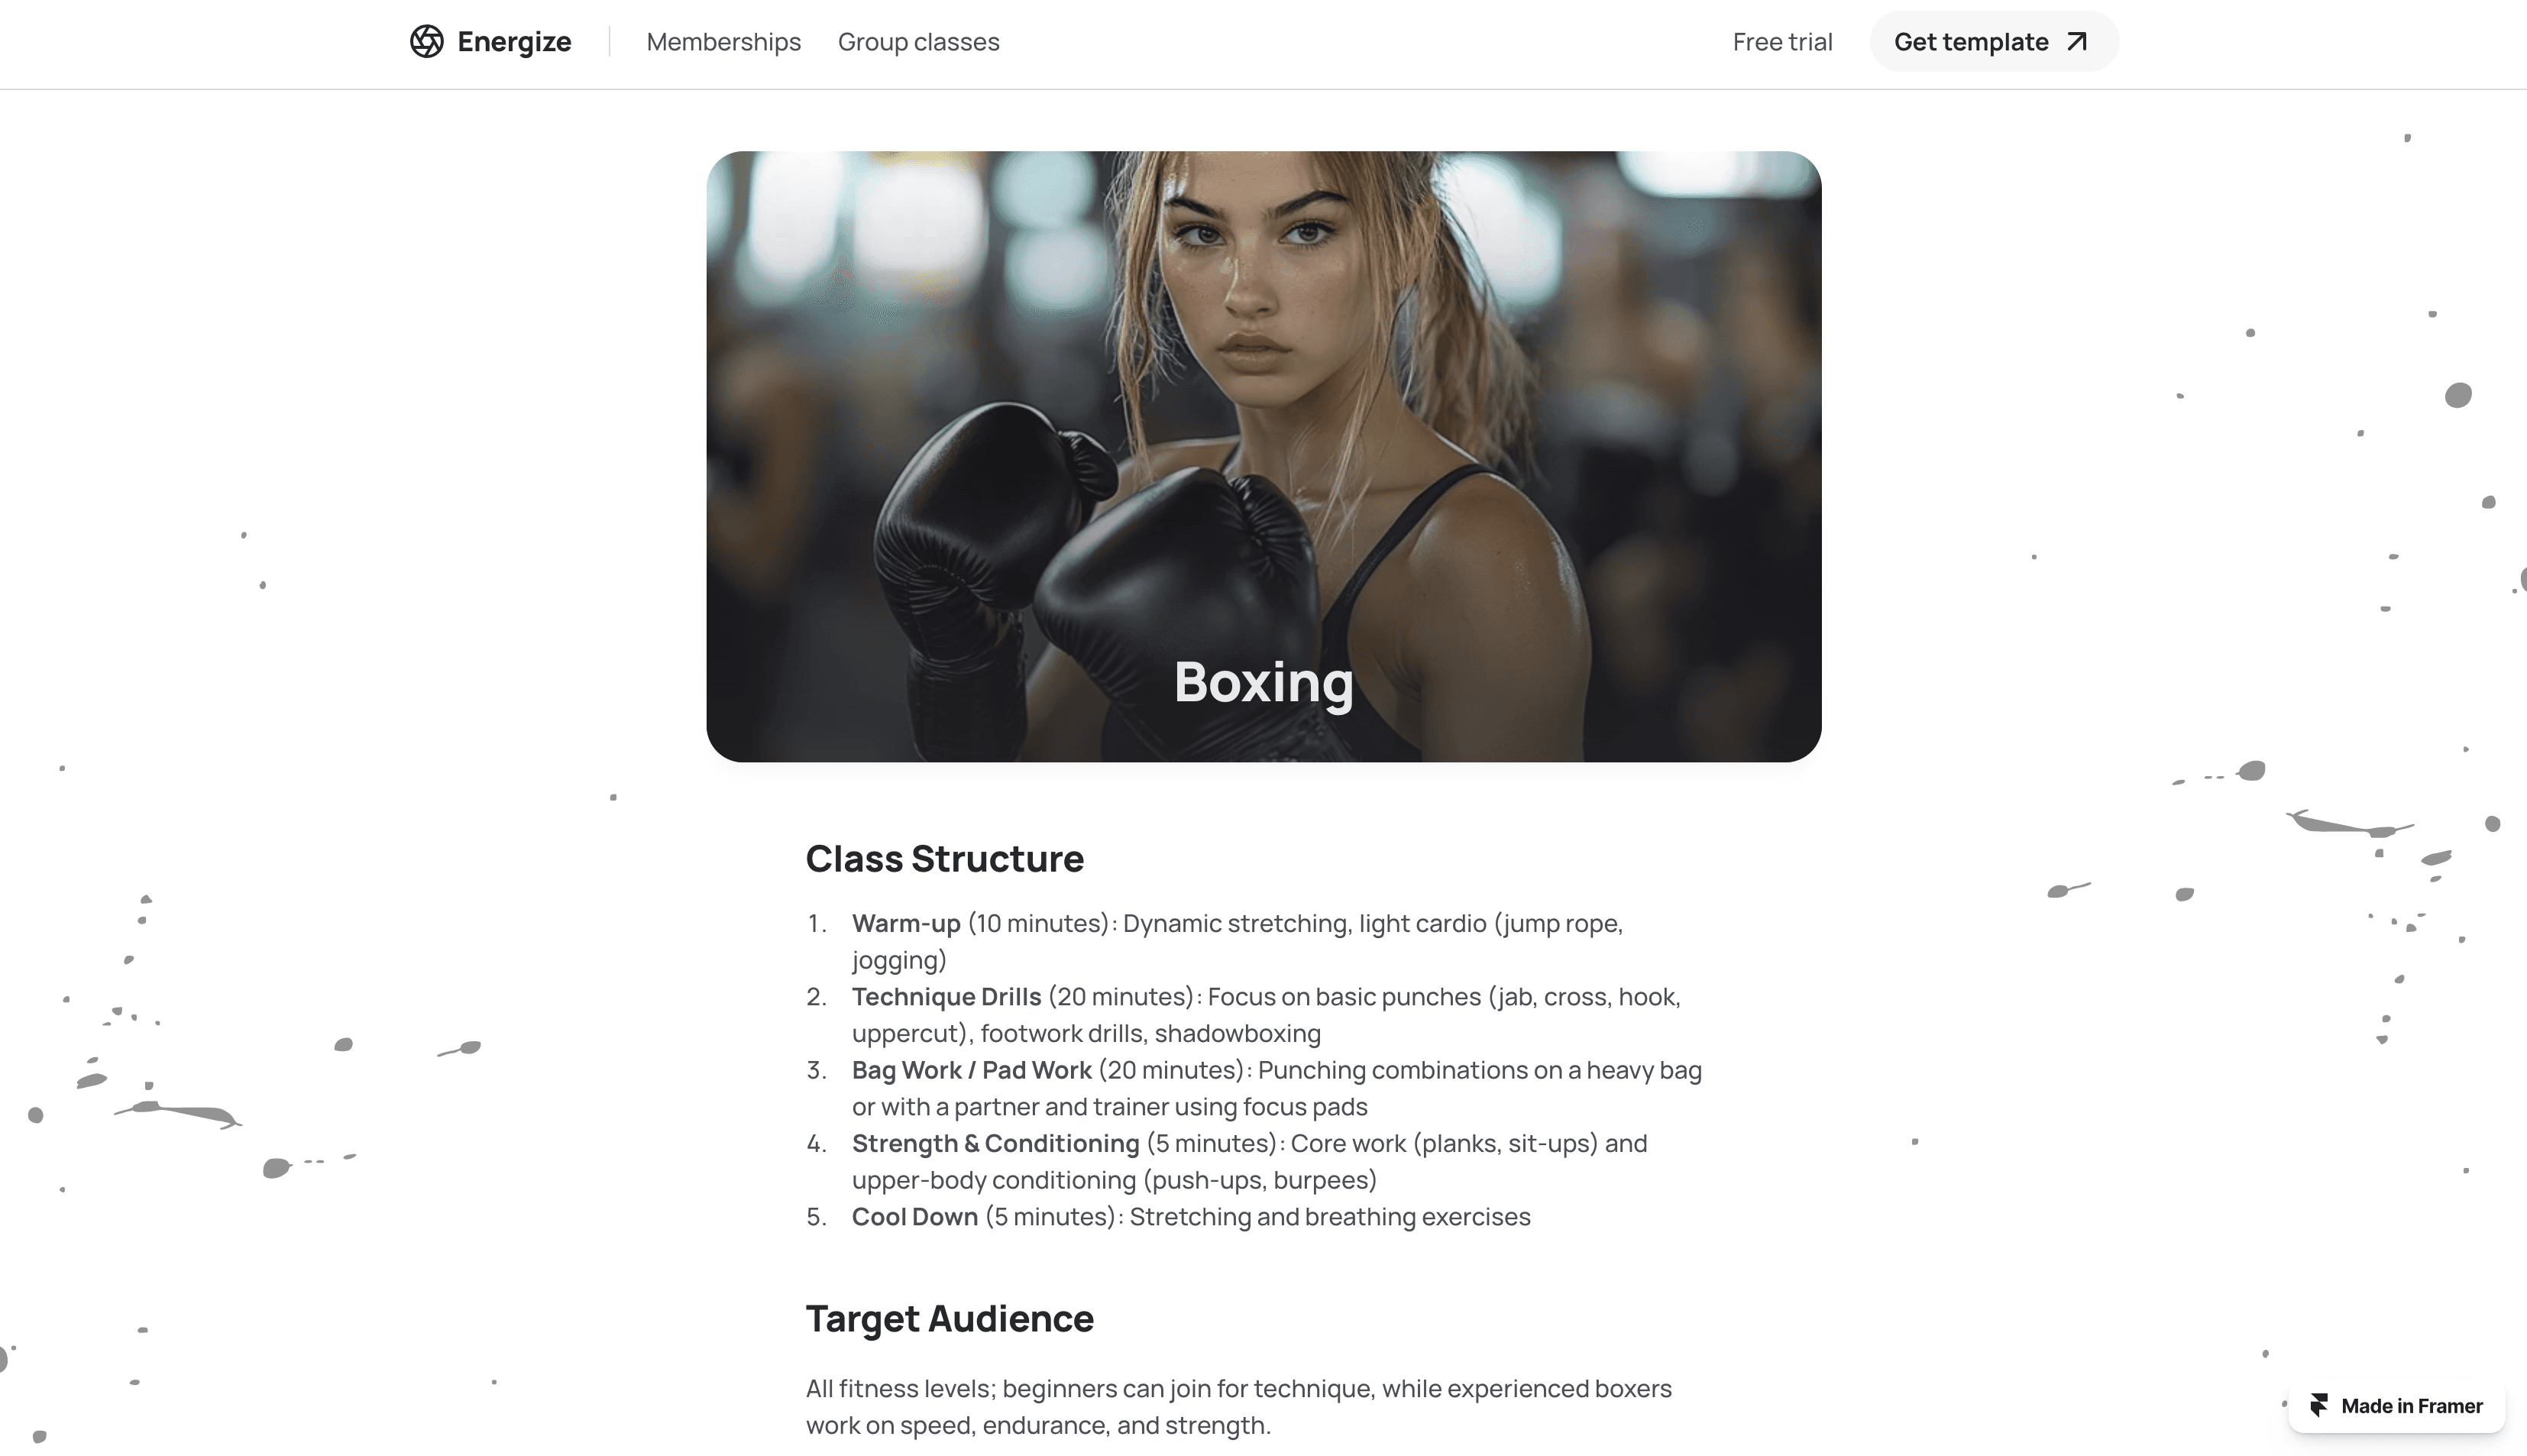The width and height of the screenshot is (2527, 1456).
Task: Open the Made in Framer badge
Action: pyautogui.click(x=2396, y=1405)
